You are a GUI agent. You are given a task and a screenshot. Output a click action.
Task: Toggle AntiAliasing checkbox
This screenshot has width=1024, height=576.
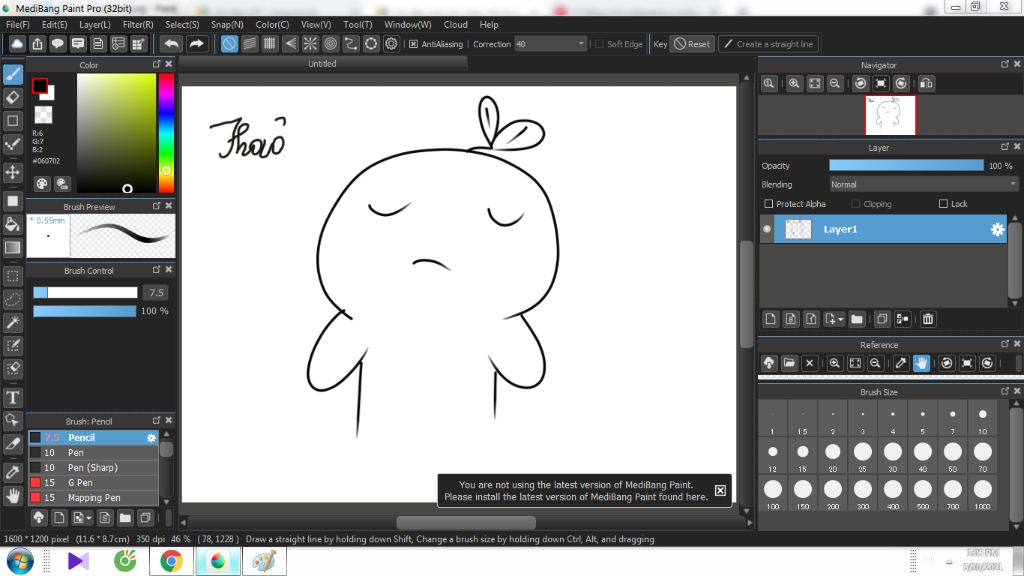[413, 44]
